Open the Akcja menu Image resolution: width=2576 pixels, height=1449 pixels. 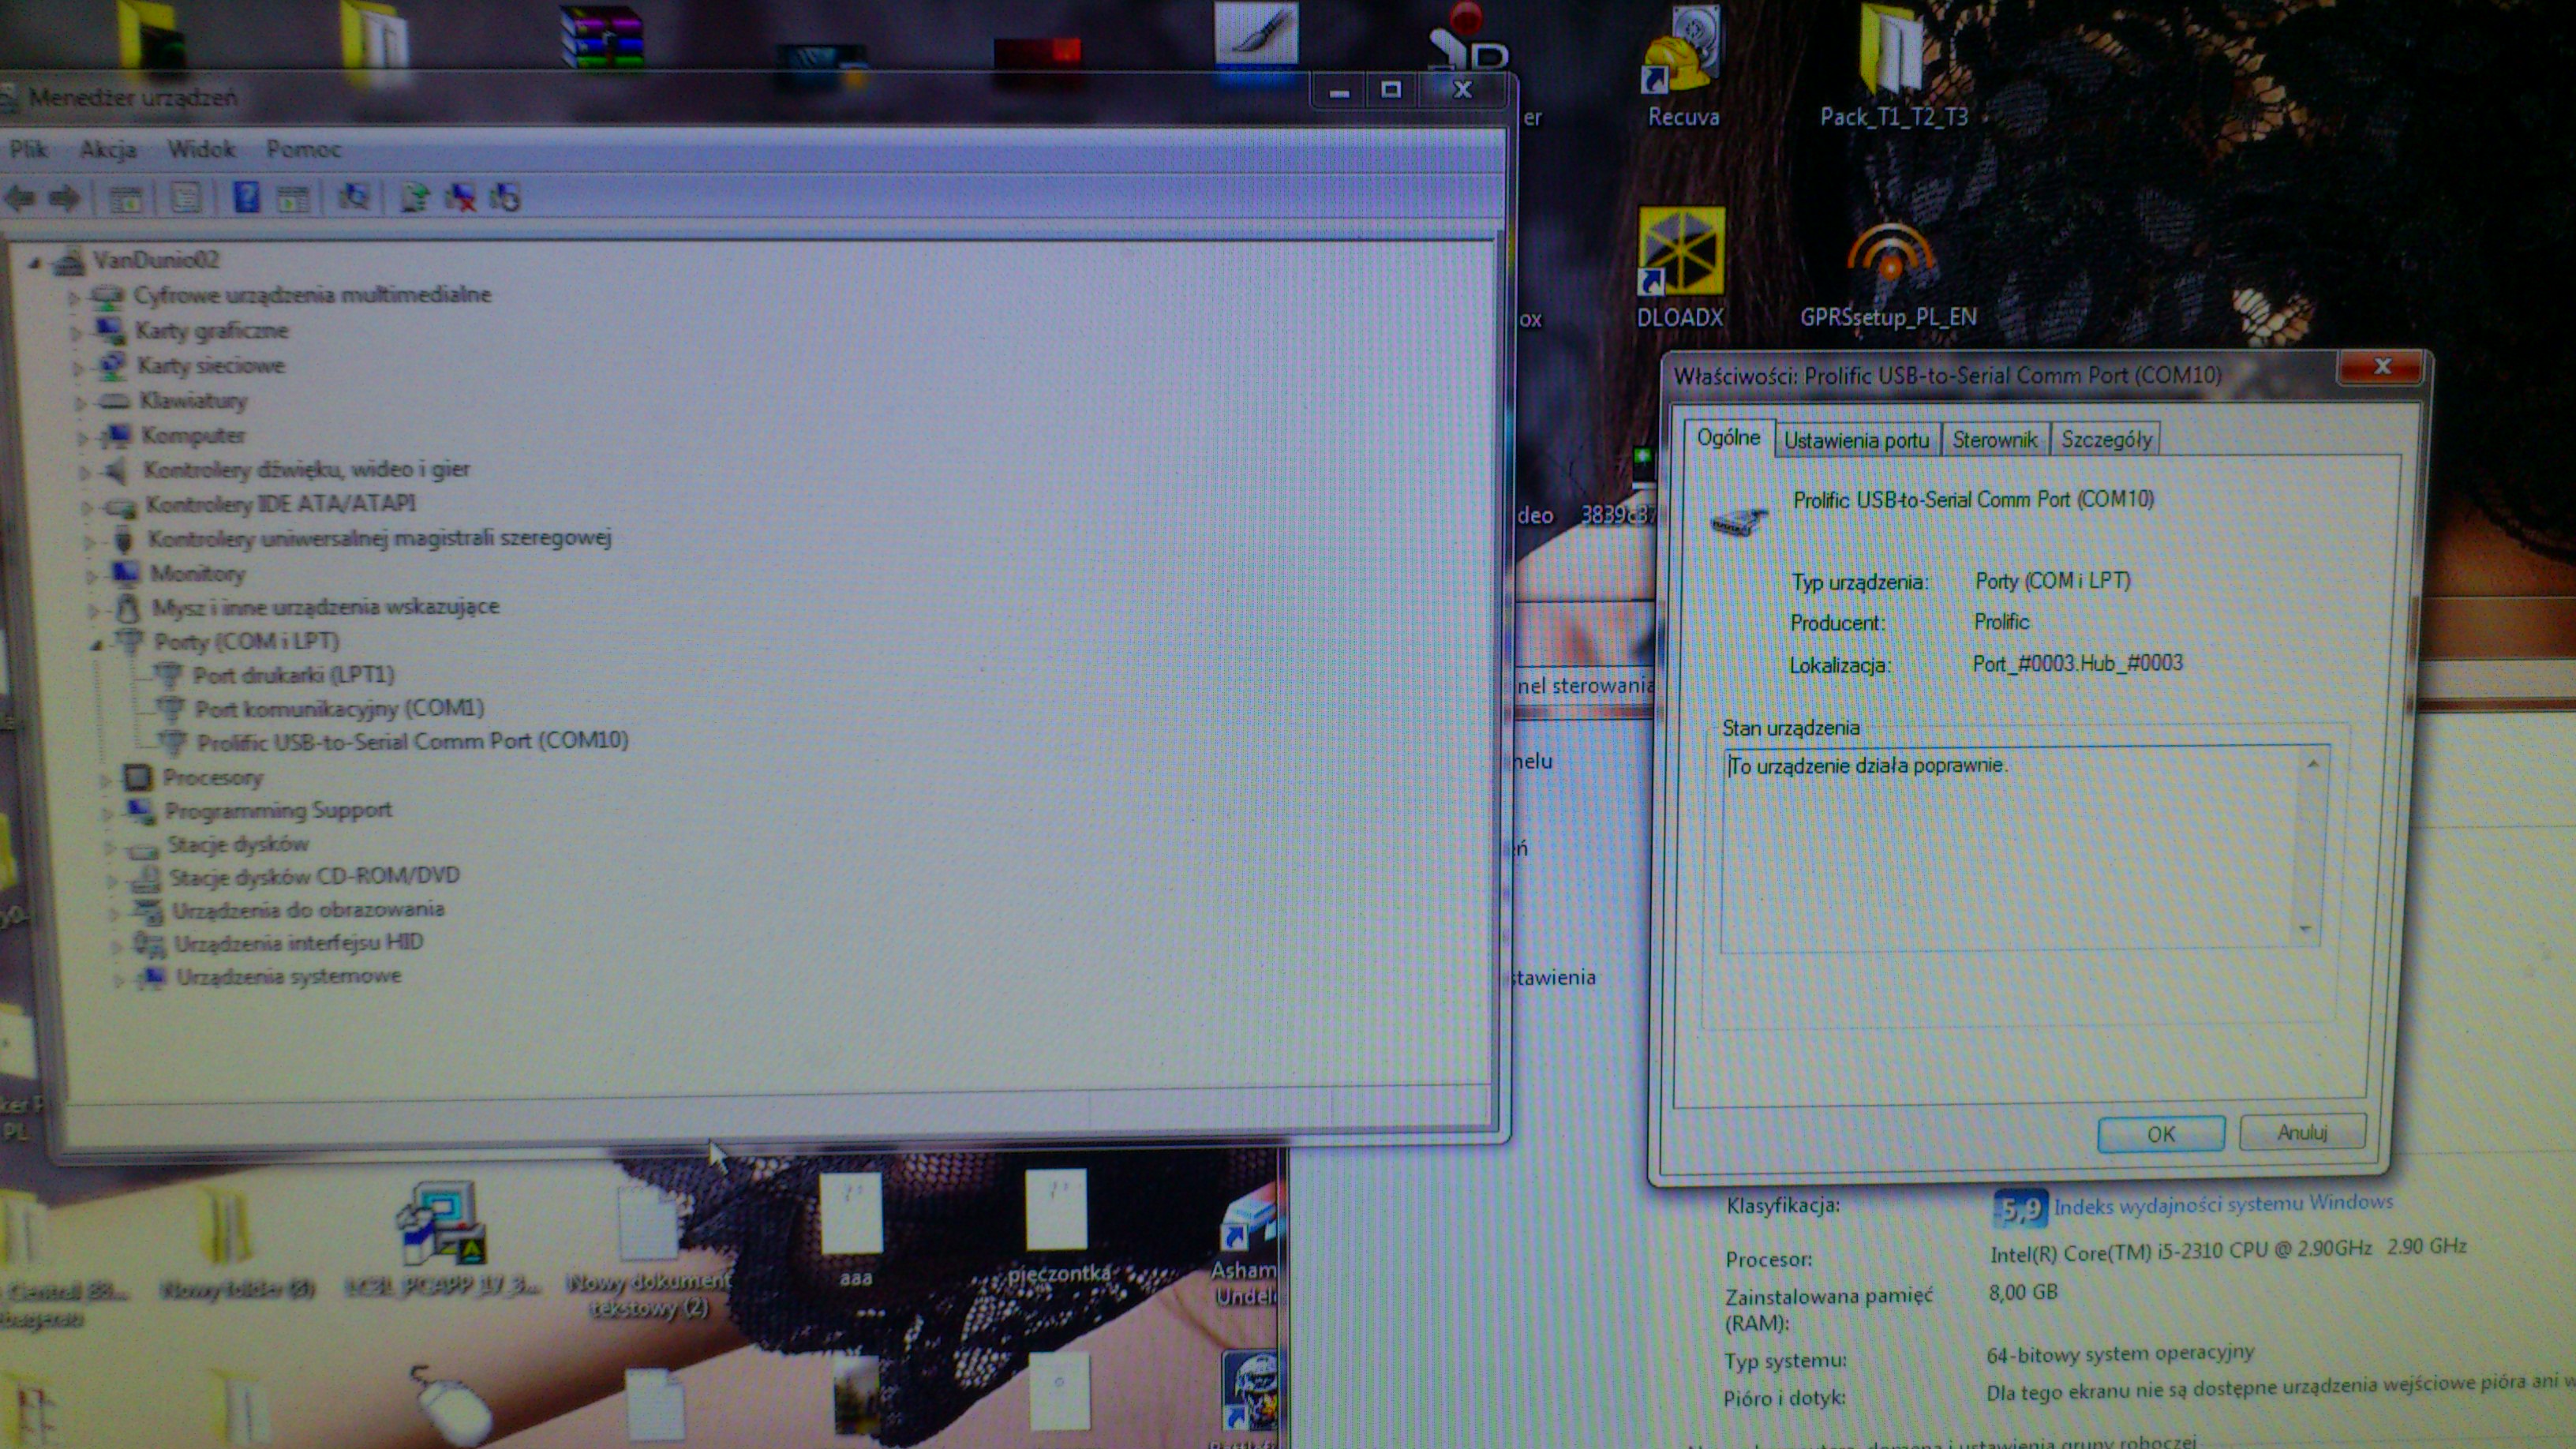point(108,150)
